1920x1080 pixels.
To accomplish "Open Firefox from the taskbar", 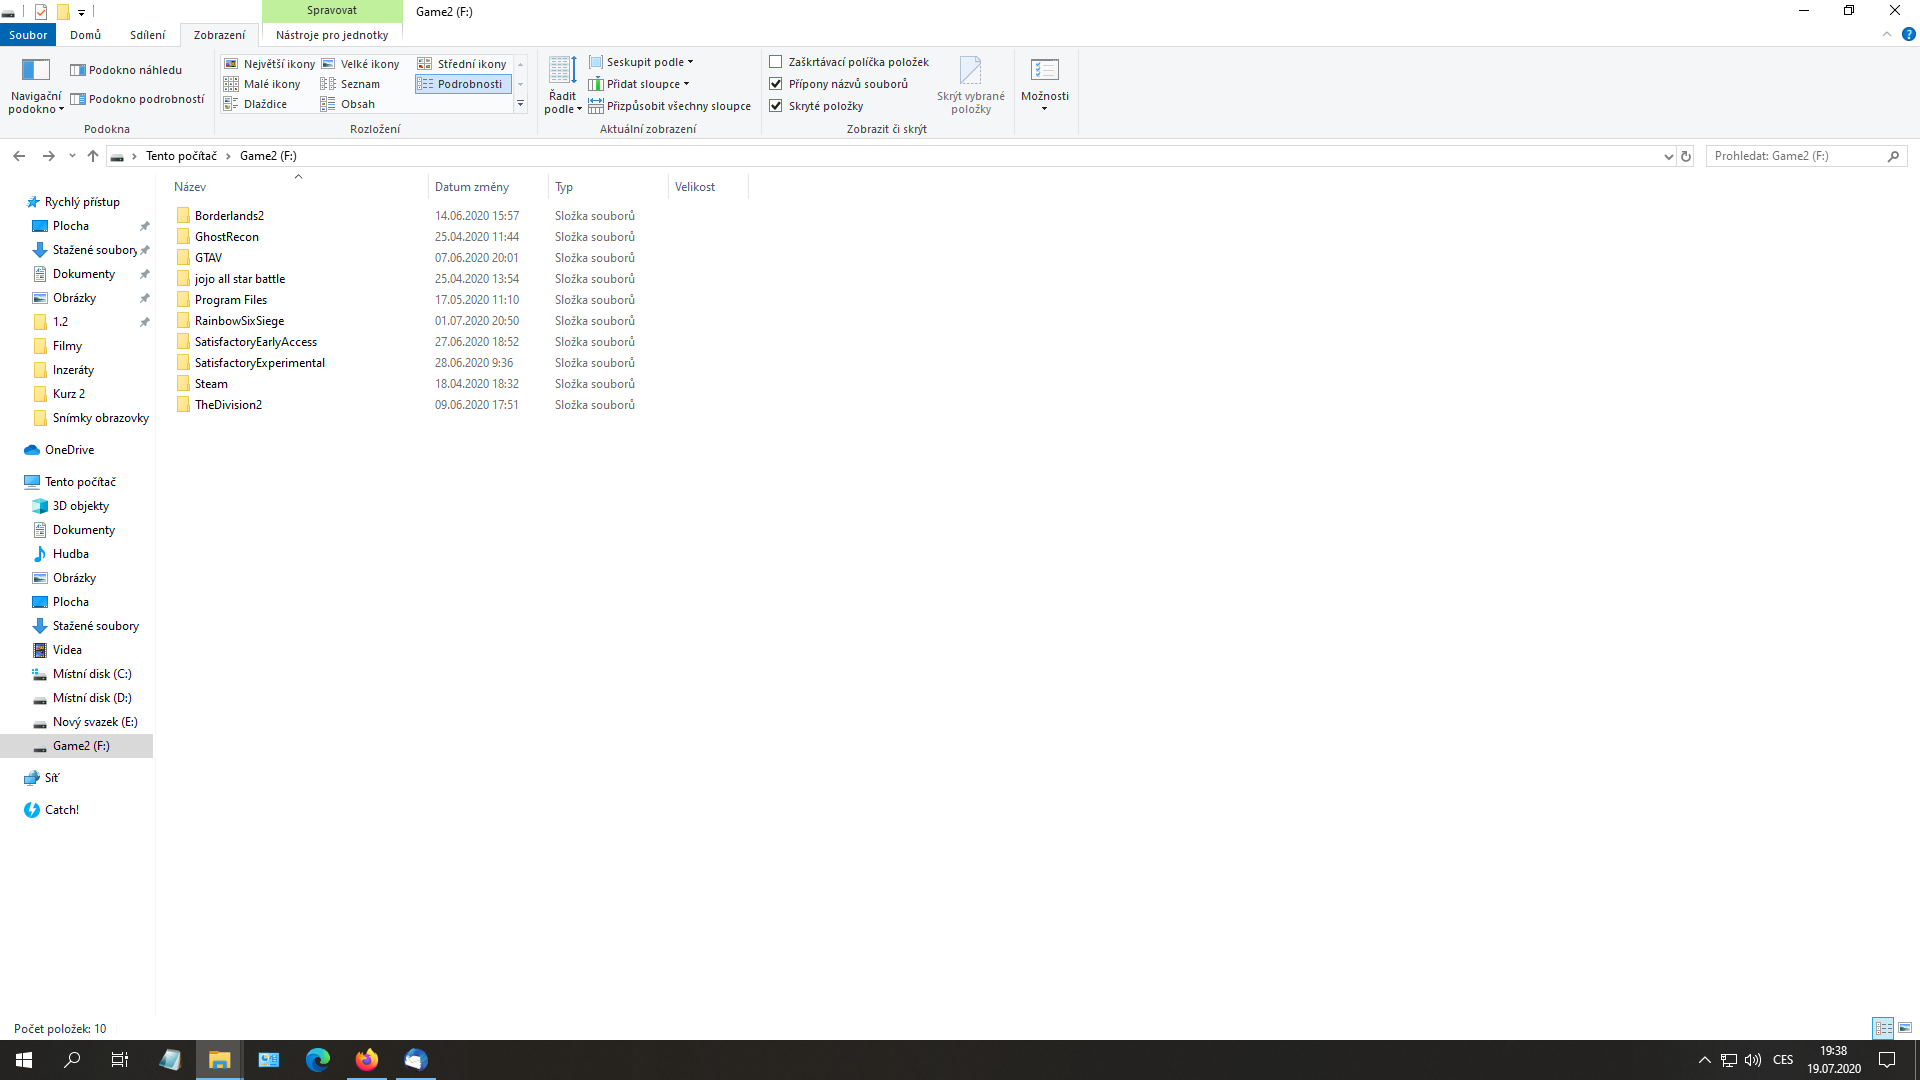I will pyautogui.click(x=367, y=1060).
